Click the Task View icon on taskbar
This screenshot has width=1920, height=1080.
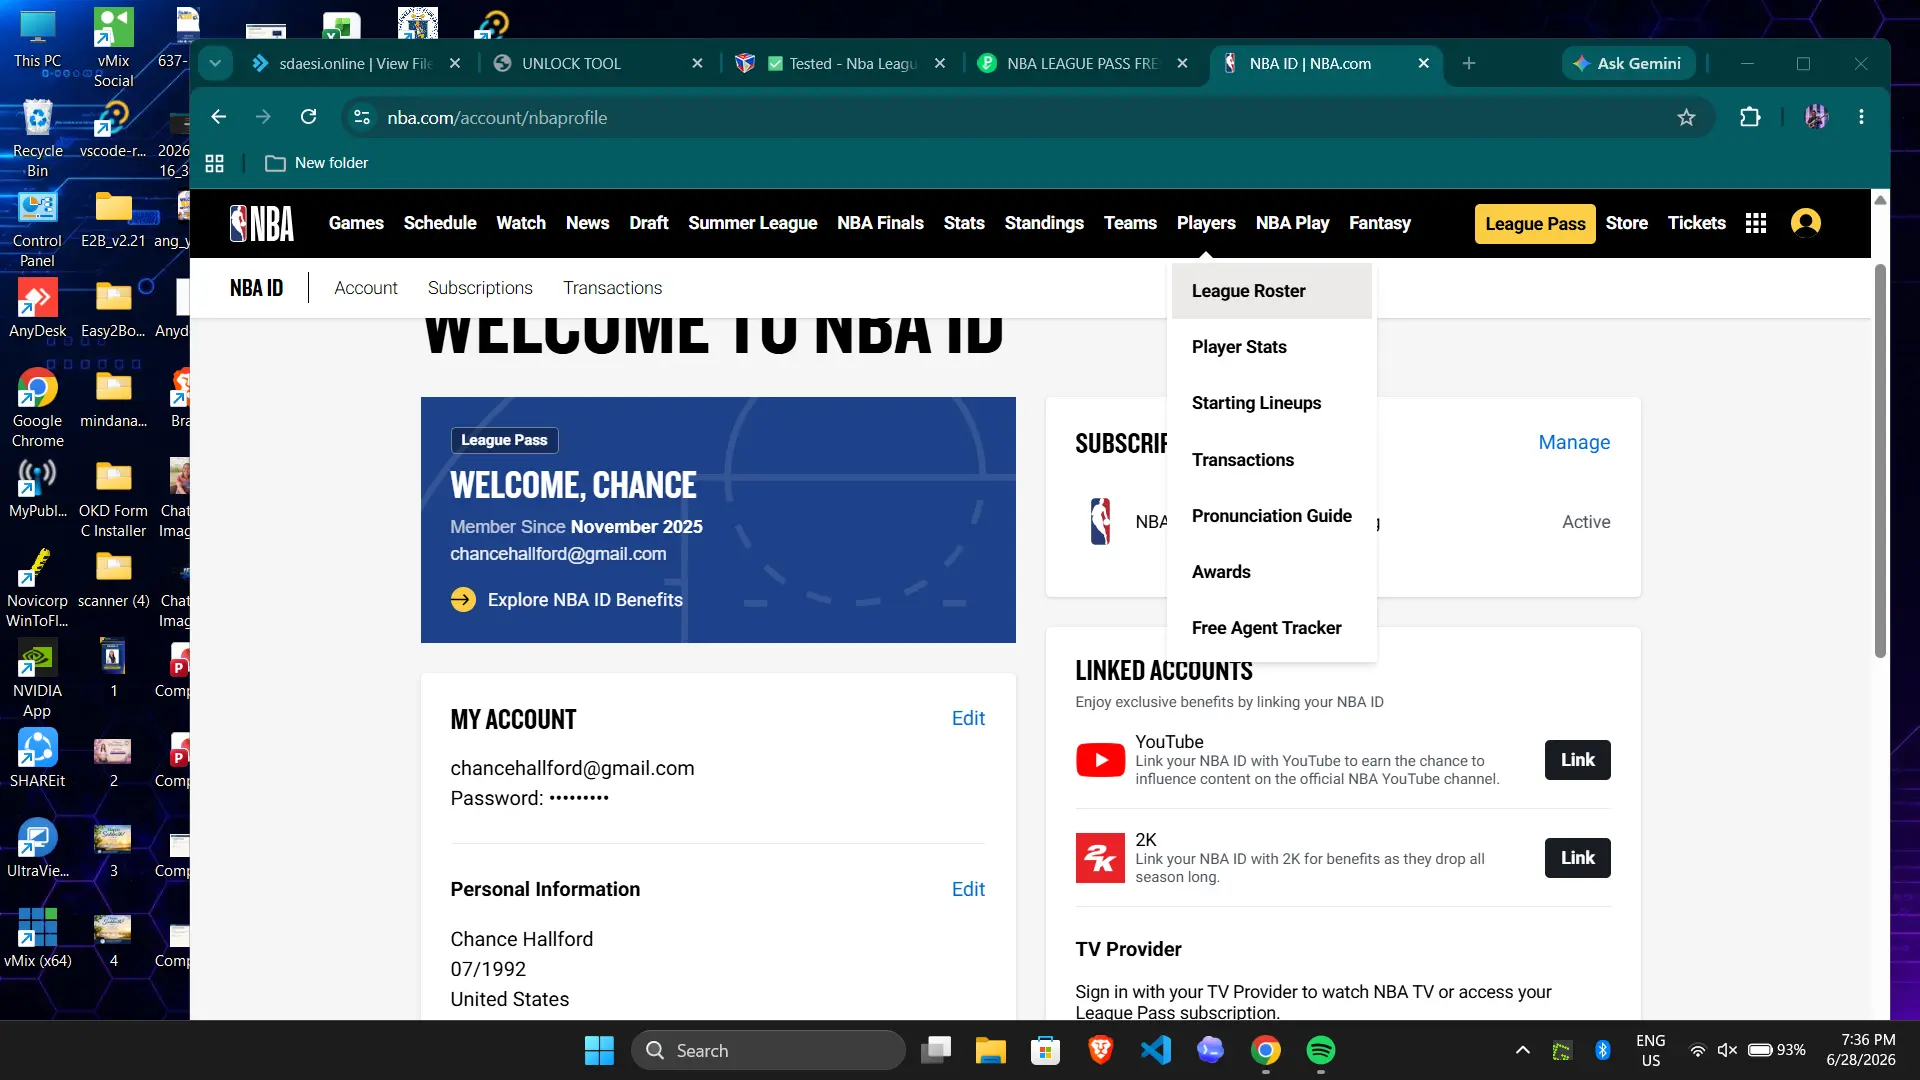(935, 1050)
